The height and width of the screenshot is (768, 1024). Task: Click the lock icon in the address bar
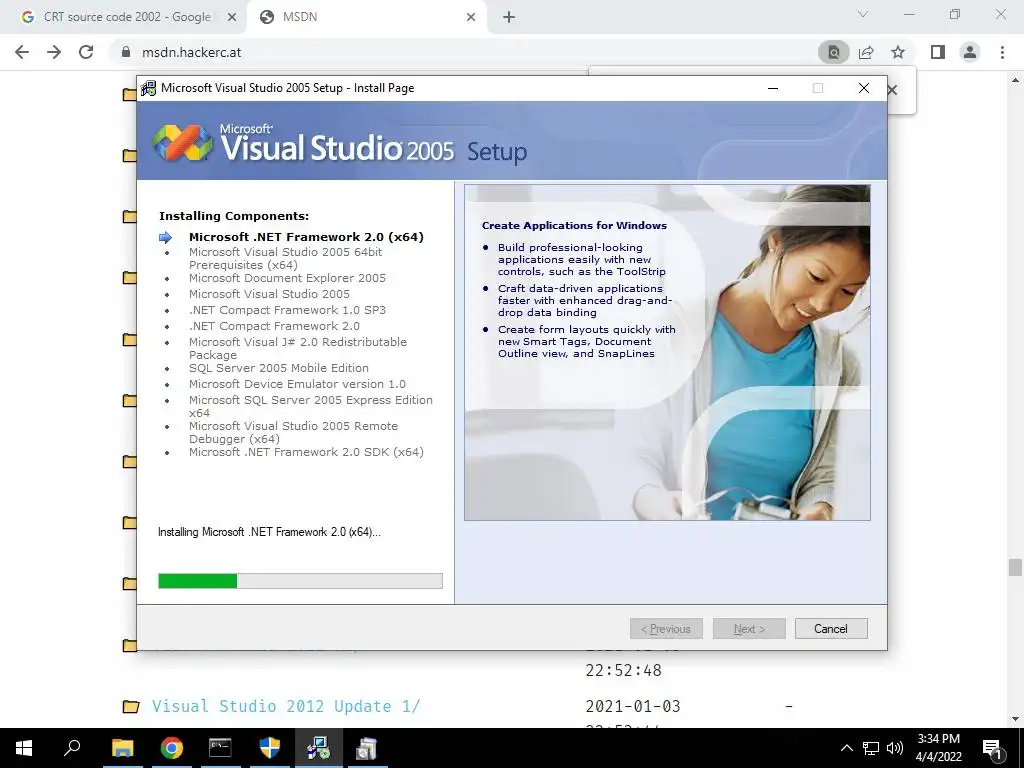point(126,52)
